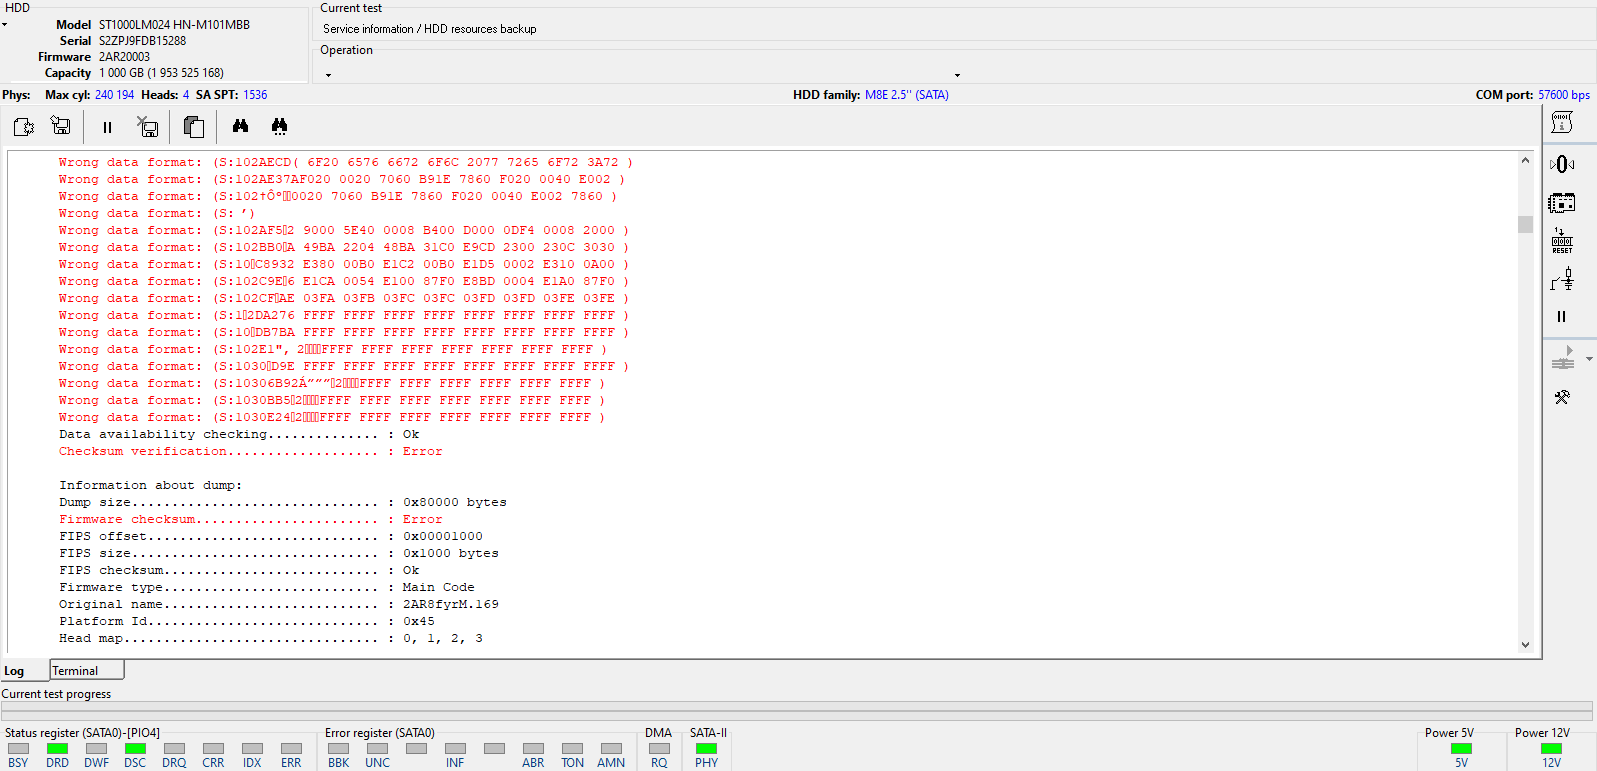
Task: Open the Operation dropdown arrow
Action: [957, 75]
